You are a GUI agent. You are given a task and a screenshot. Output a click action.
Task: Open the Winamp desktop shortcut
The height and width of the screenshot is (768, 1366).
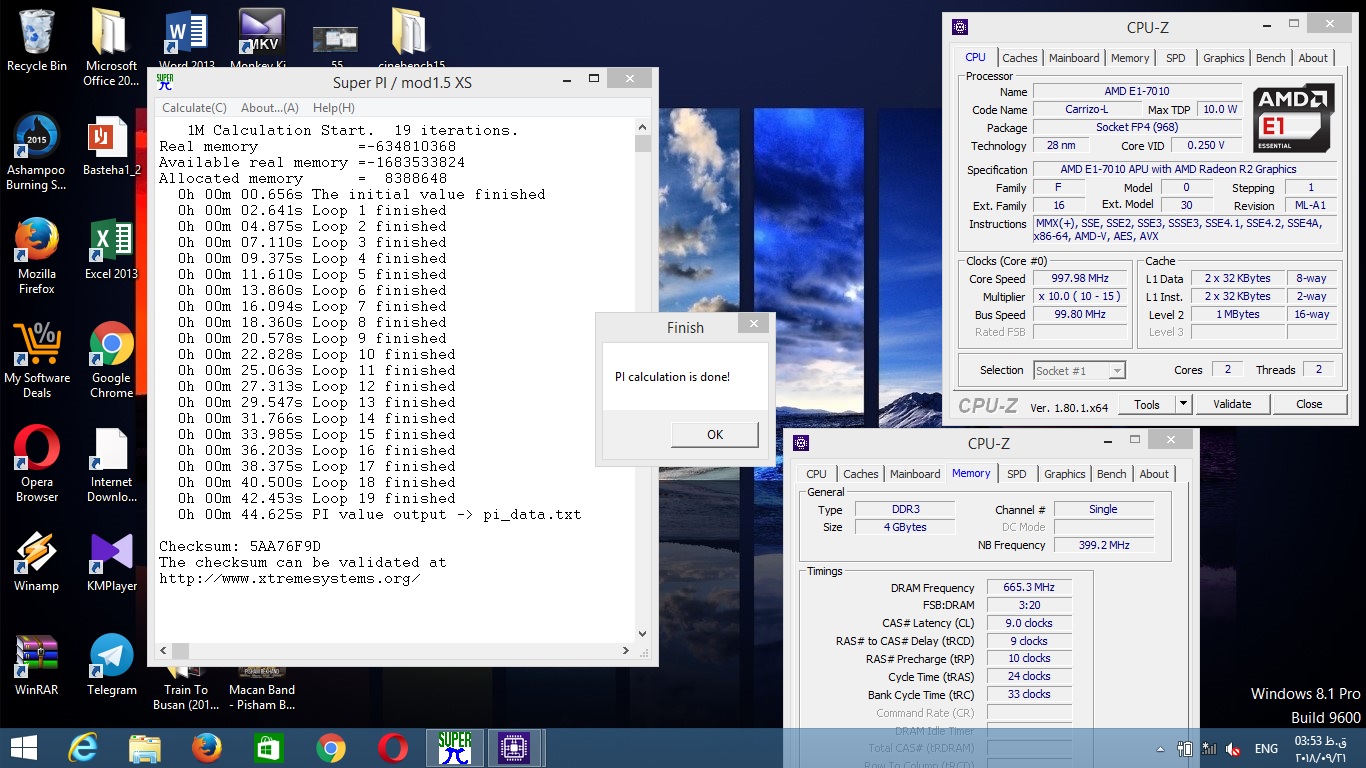click(x=37, y=561)
